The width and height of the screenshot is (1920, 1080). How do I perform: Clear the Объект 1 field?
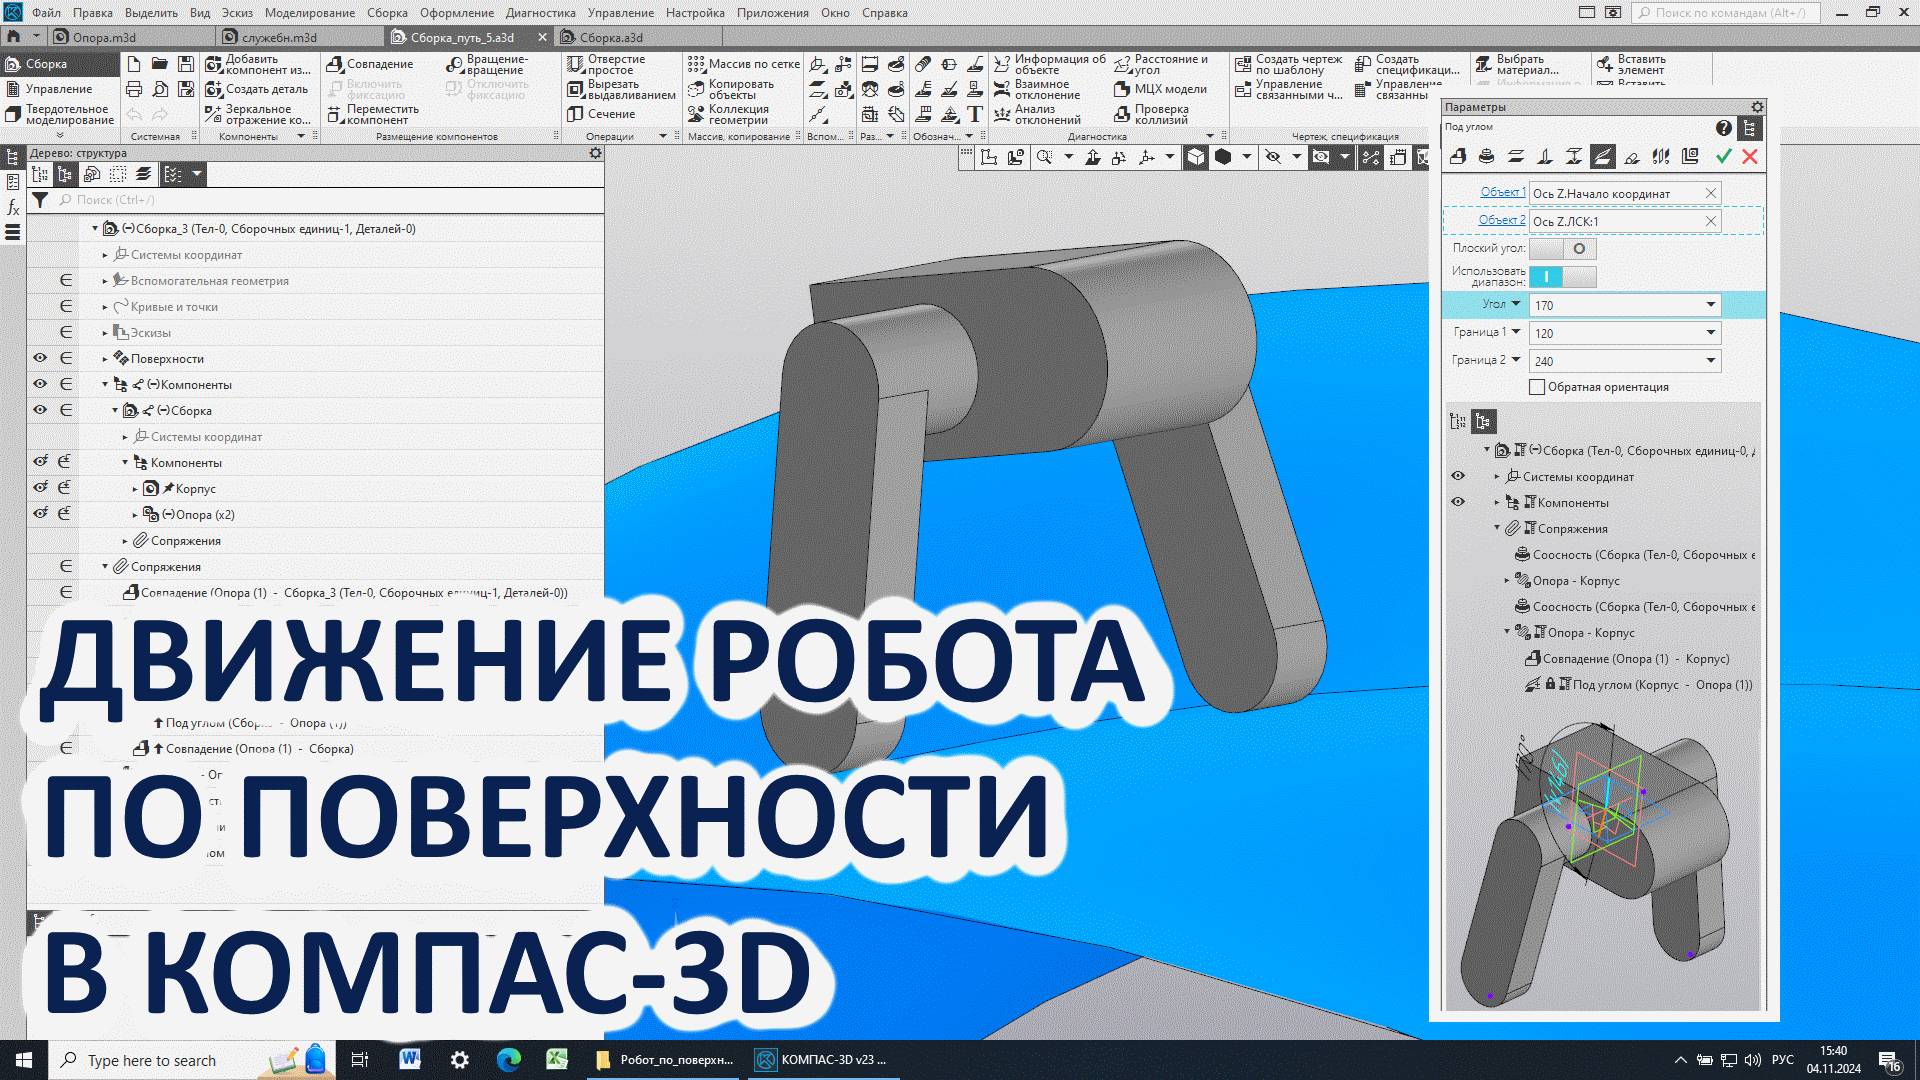[x=1710, y=193]
